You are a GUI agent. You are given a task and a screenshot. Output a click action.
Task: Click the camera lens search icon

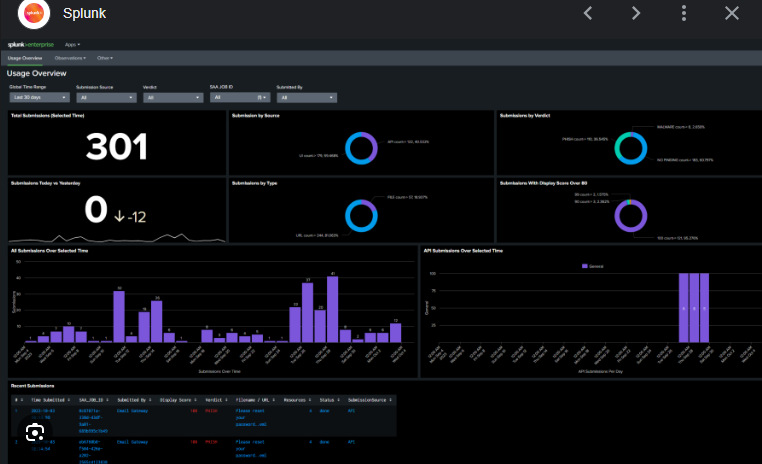pyautogui.click(x=35, y=432)
